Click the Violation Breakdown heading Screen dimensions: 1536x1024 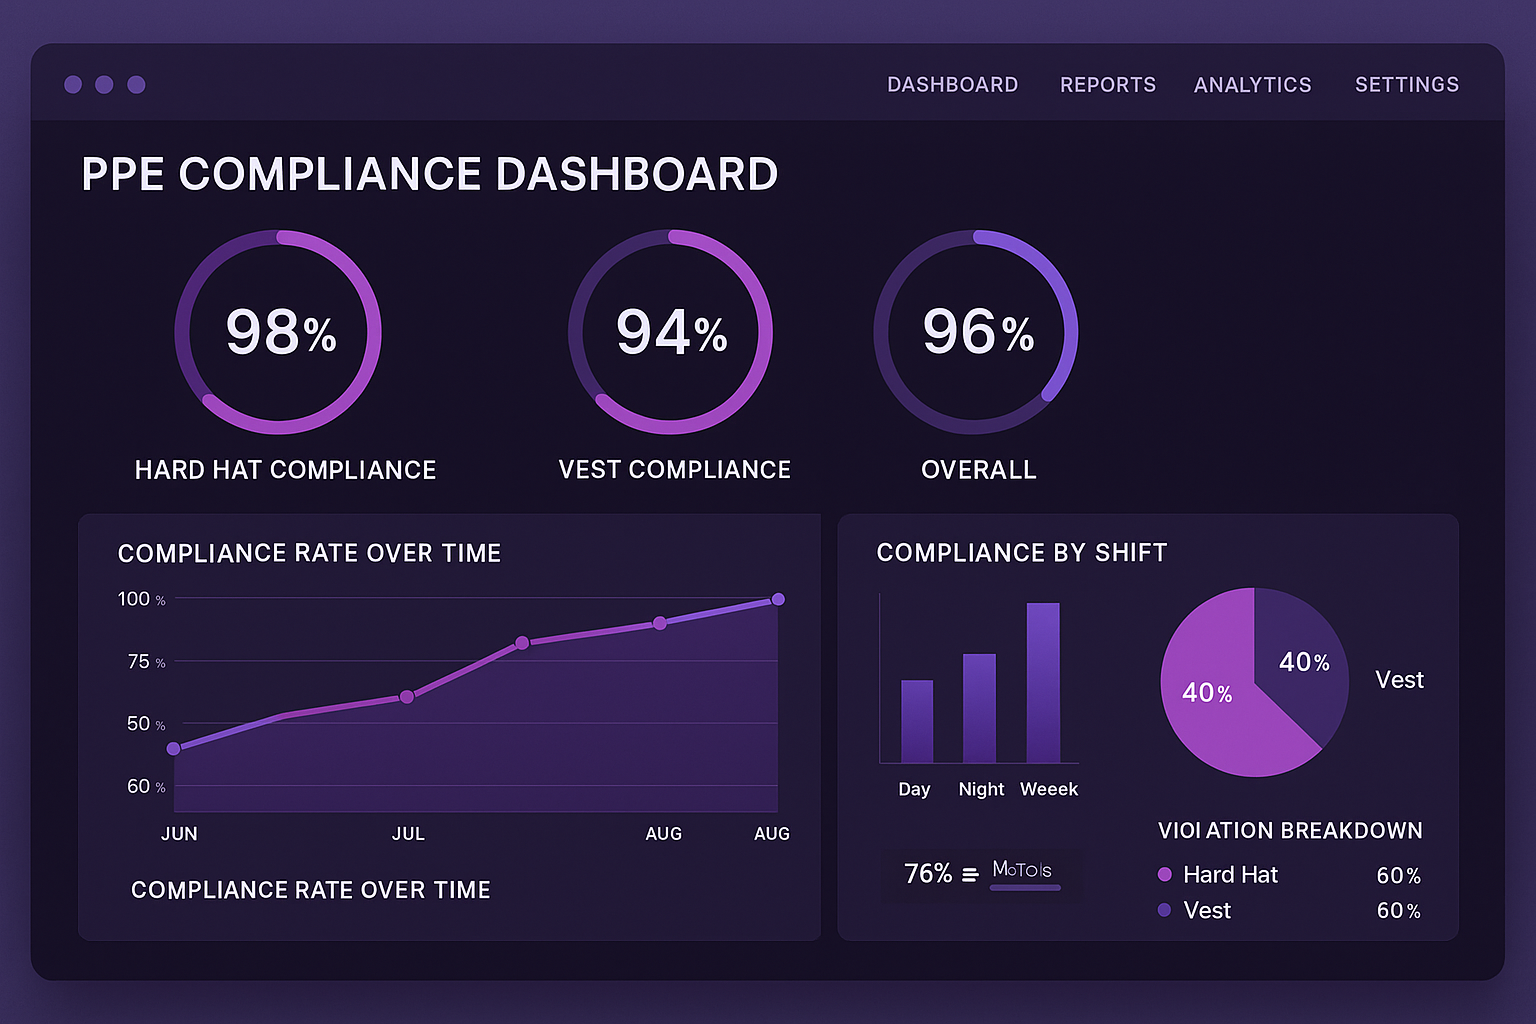(1290, 830)
